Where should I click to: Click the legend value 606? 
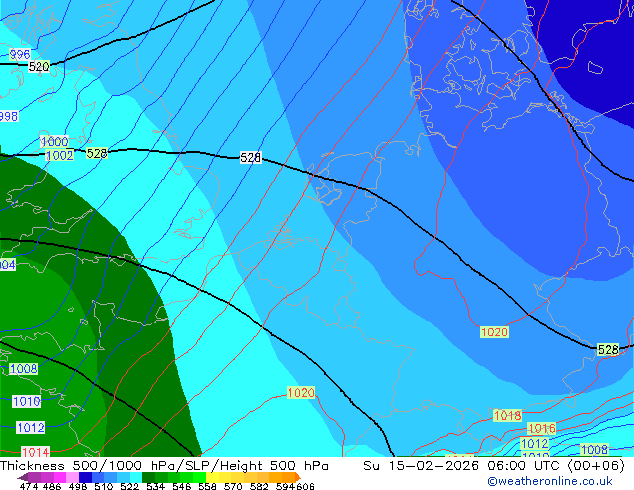click(304, 486)
